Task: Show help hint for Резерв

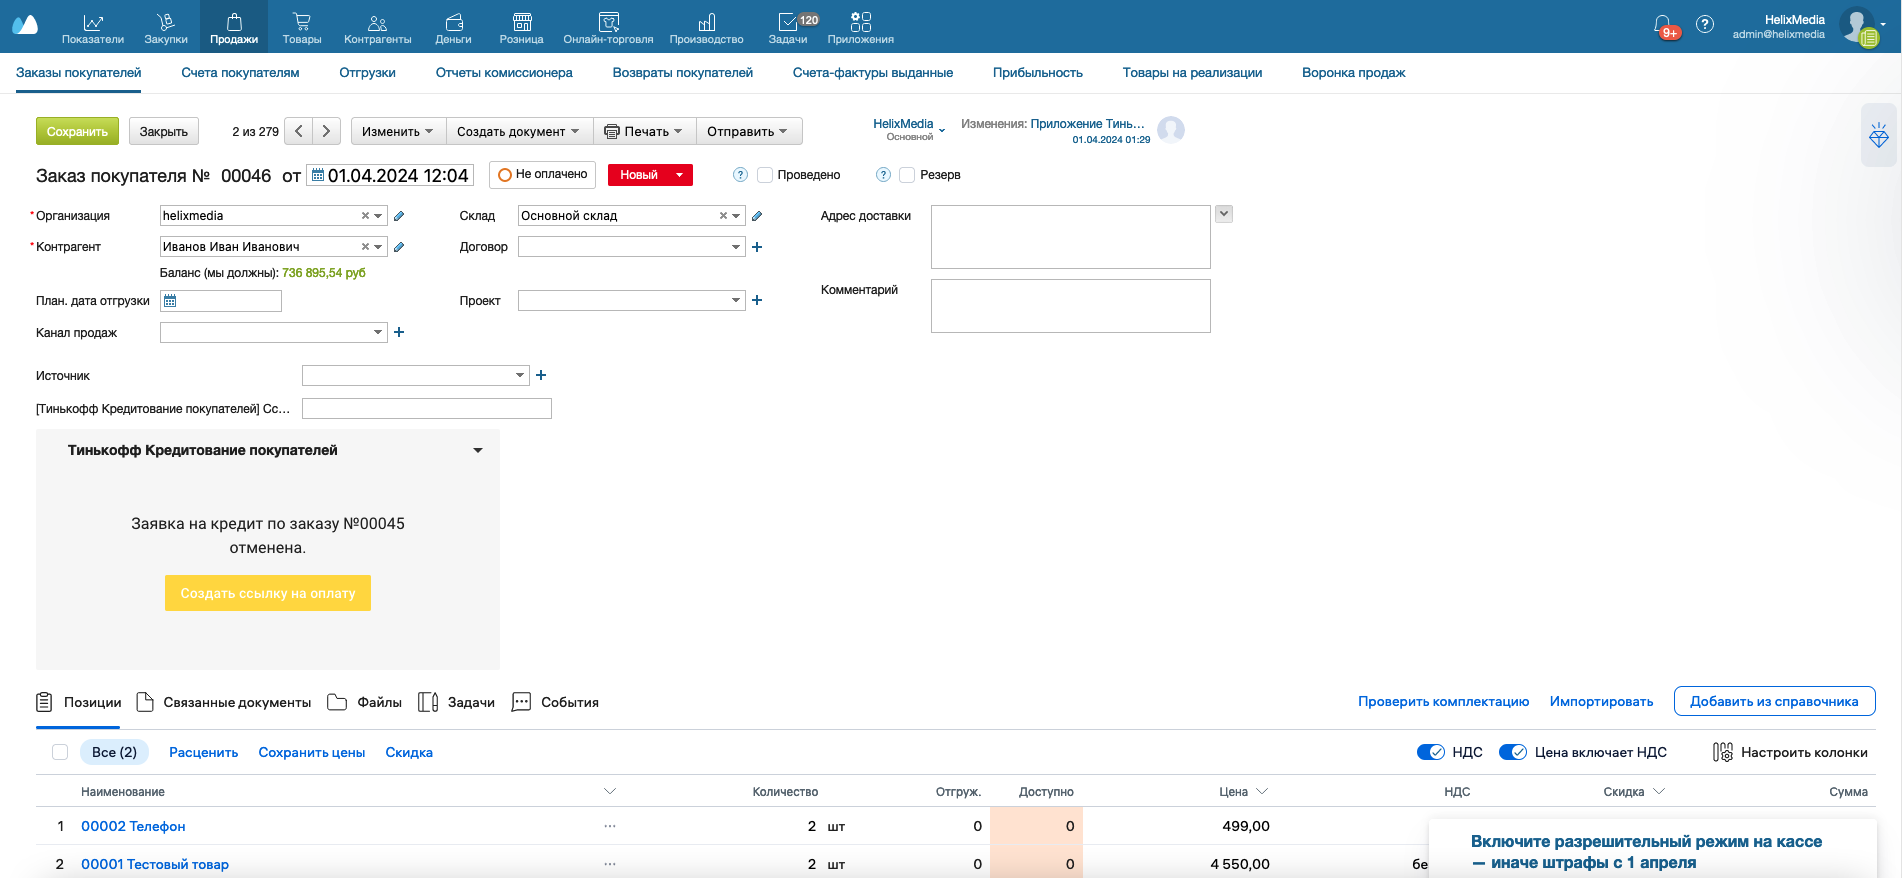Action: click(883, 175)
